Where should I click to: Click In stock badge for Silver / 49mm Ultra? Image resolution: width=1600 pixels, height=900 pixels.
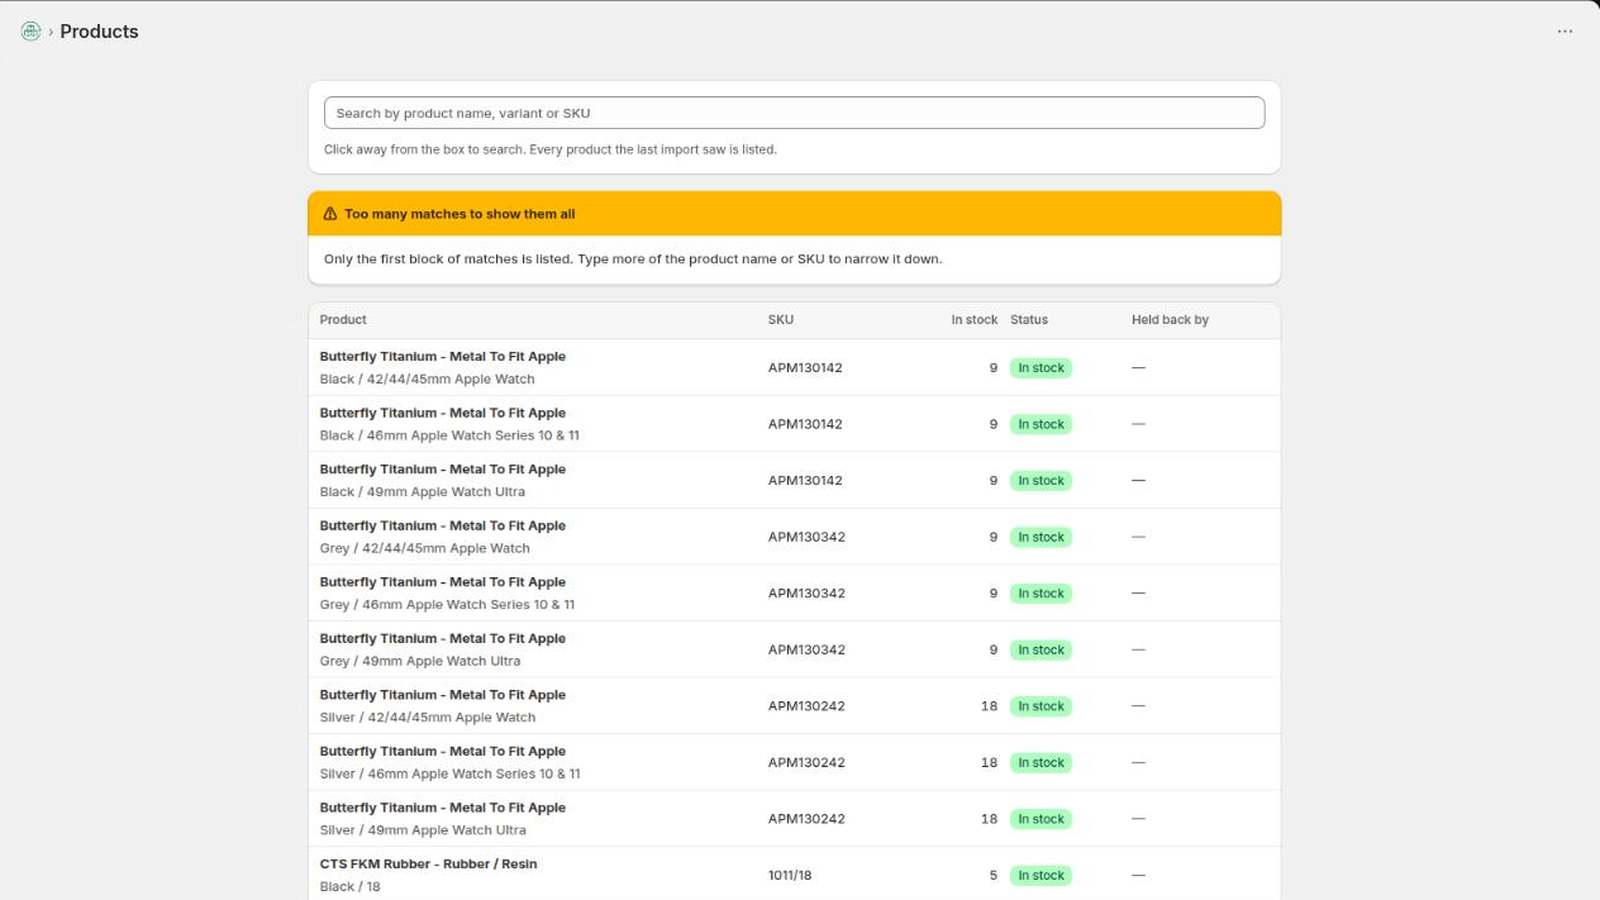point(1041,819)
